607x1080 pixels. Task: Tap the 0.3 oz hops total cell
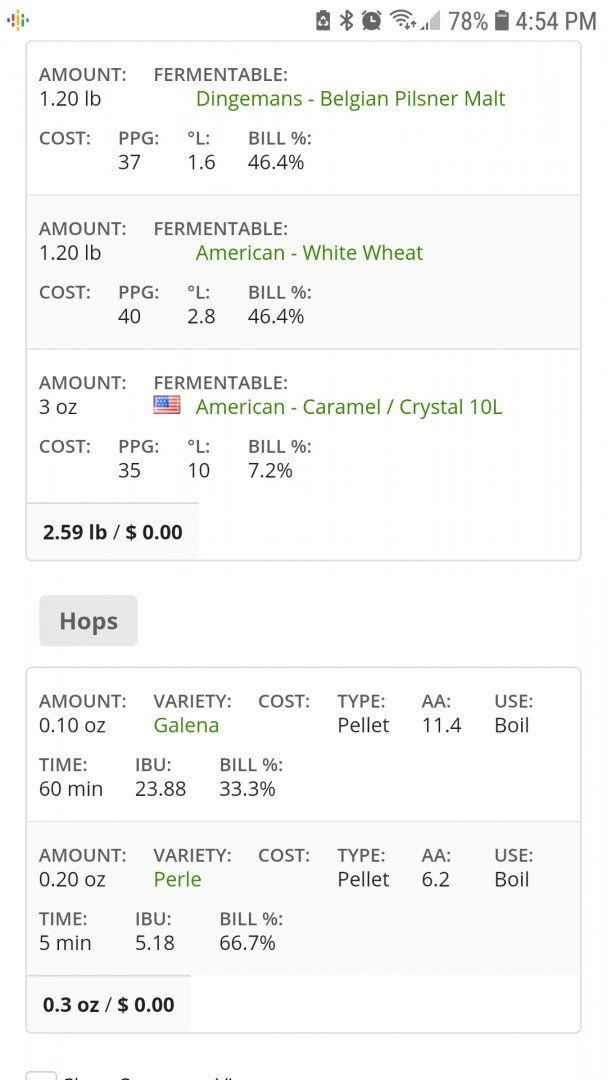(x=108, y=1004)
